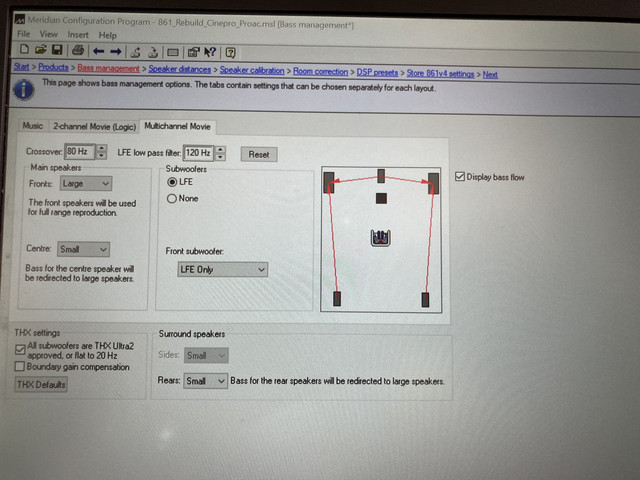640x480 pixels.
Task: Click the Print toolbar icon
Action: [x=78, y=51]
